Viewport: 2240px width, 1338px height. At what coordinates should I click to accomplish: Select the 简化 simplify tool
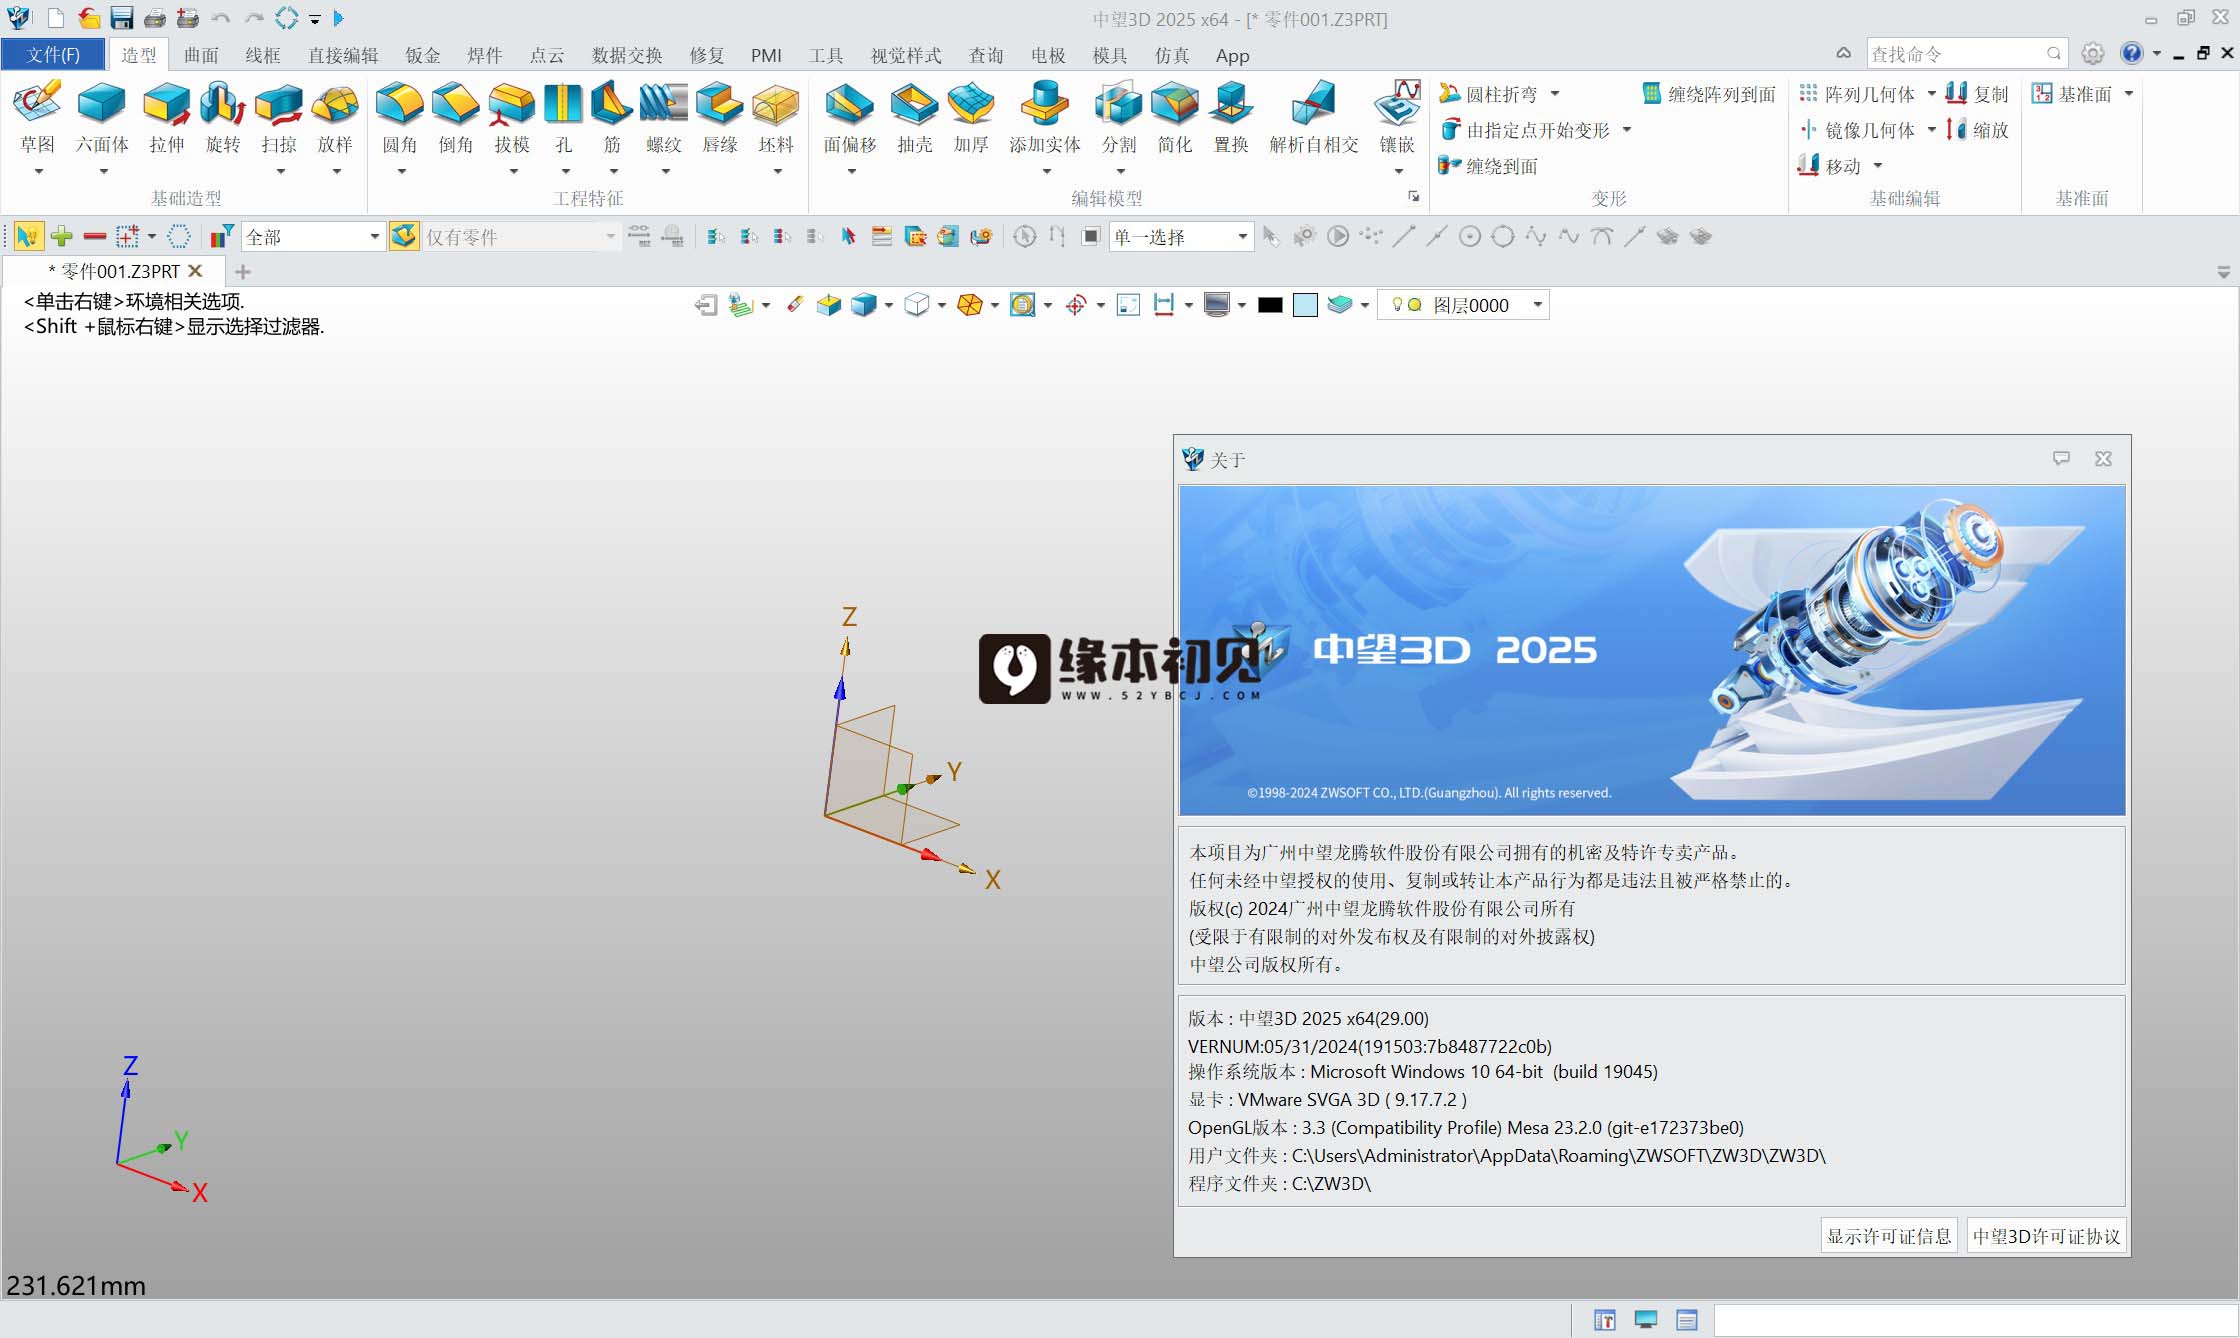pyautogui.click(x=1175, y=118)
